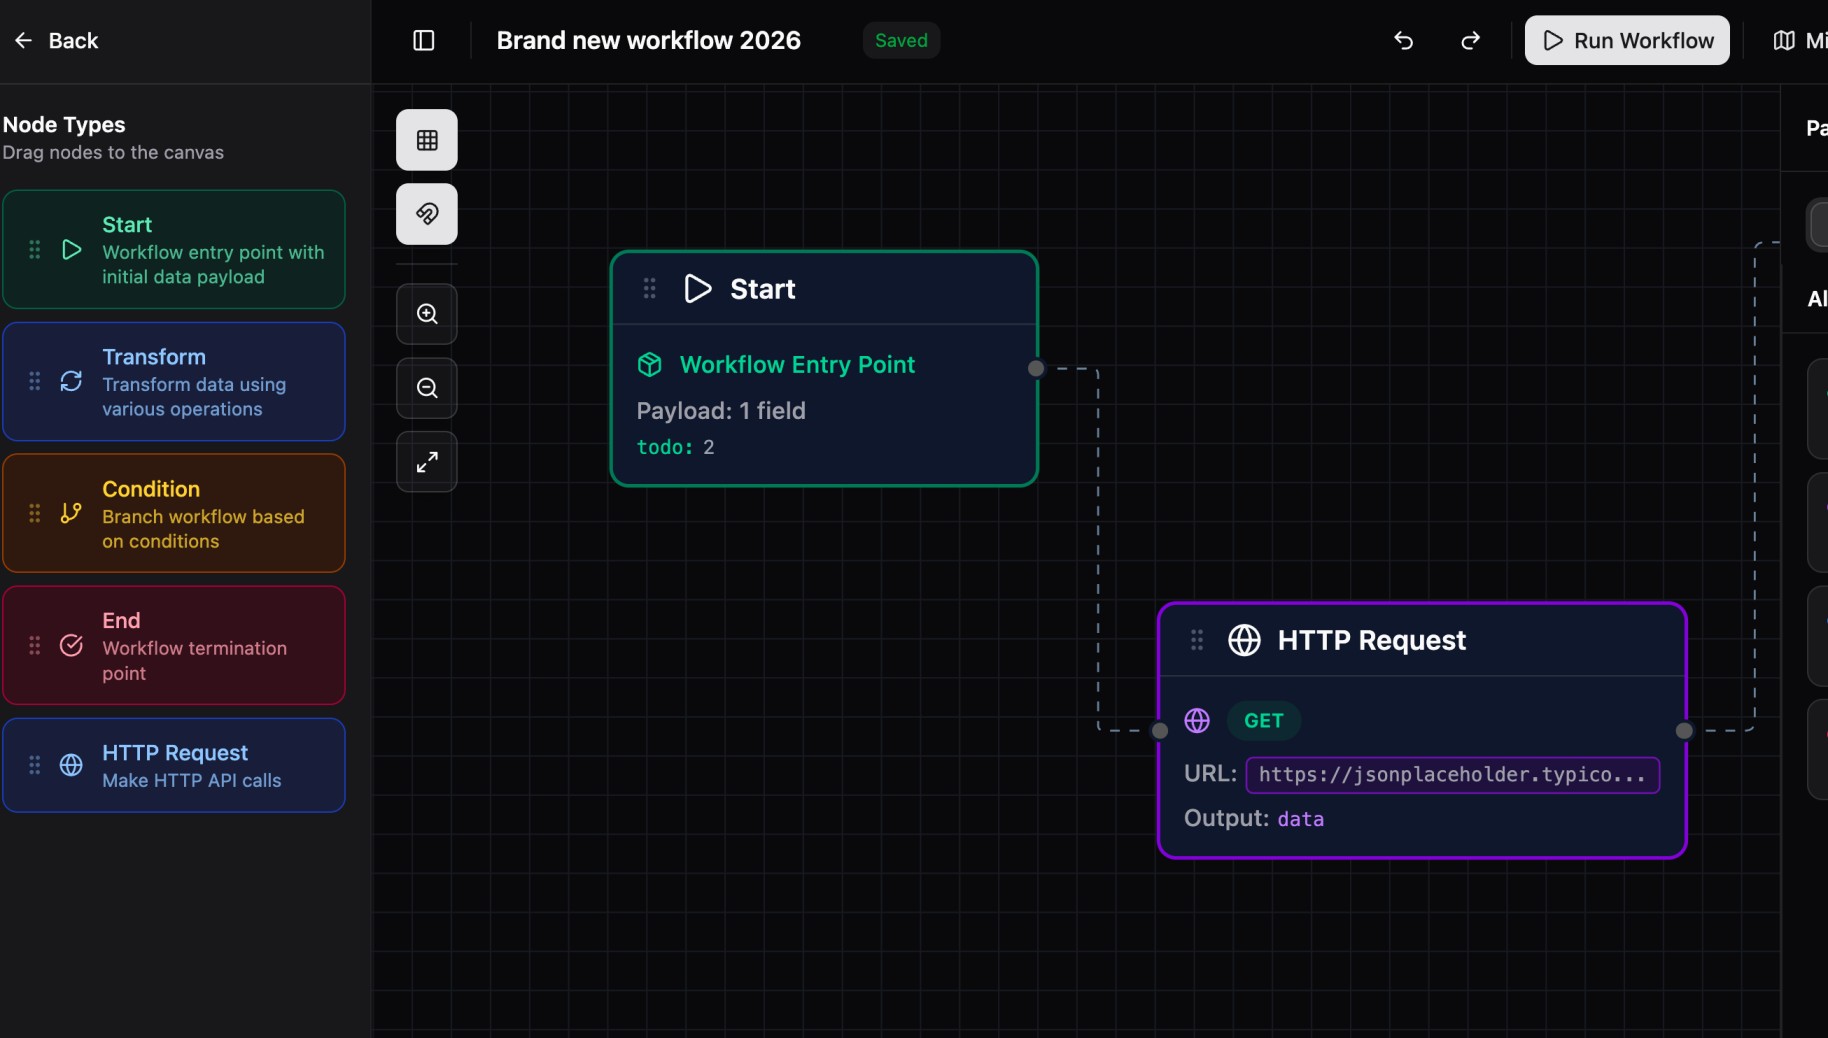Viewport: 1828px width, 1038px height.
Task: Click the globe icon on the HTTP Request node
Action: click(x=1244, y=640)
